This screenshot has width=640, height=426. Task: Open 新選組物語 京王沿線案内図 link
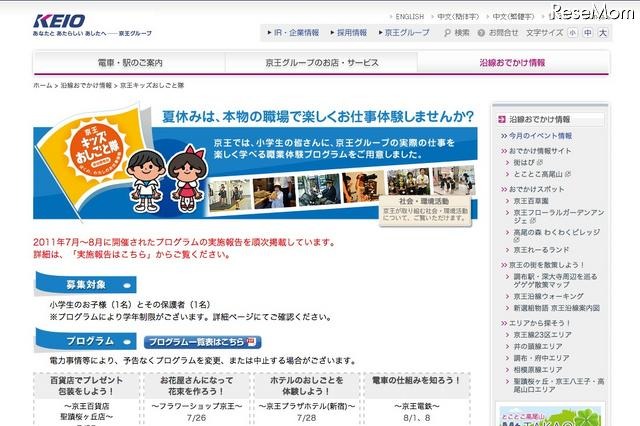[556, 308]
